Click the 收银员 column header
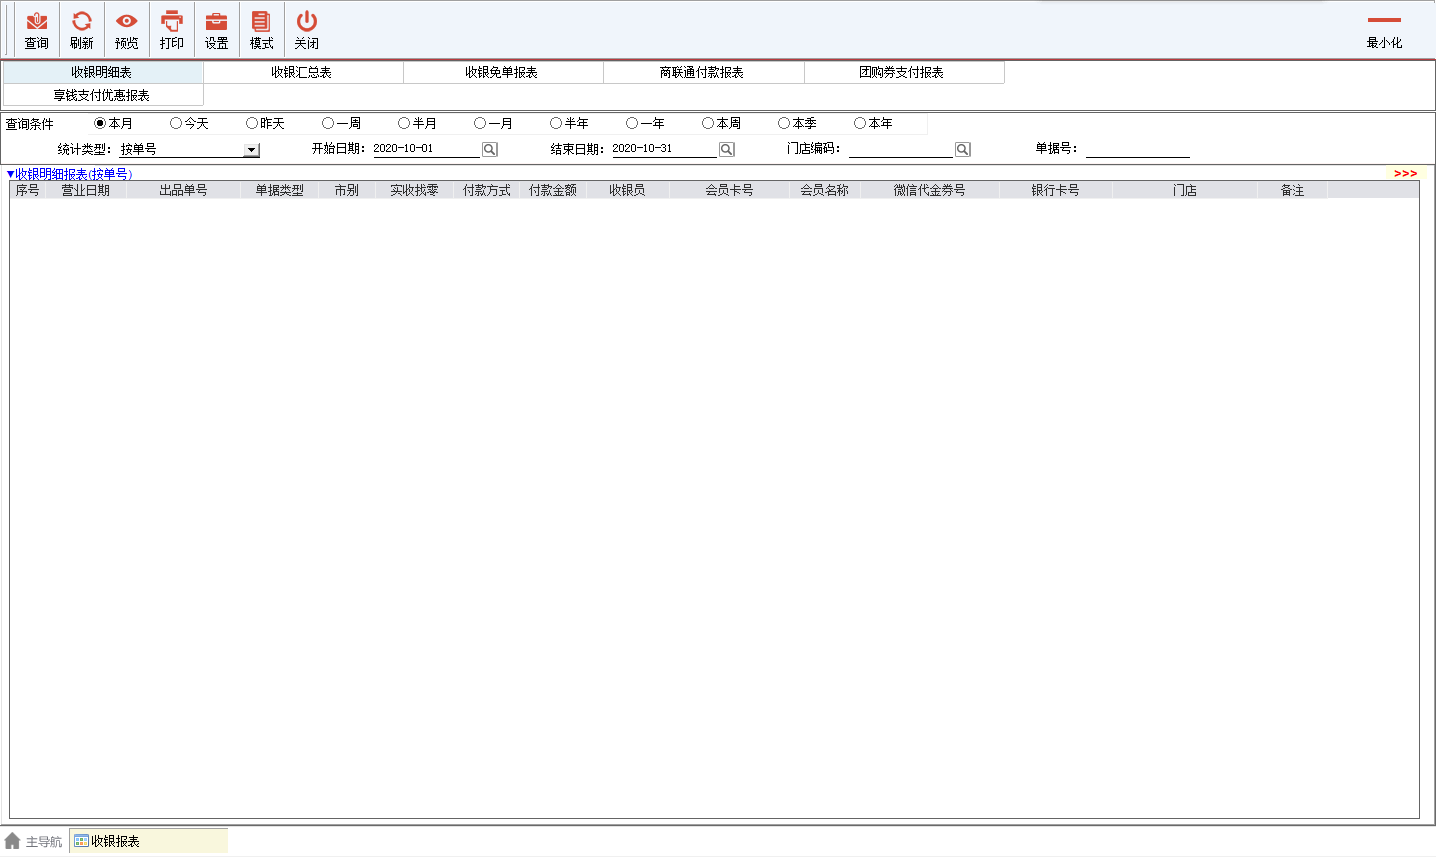1436x857 pixels. [x=627, y=190]
